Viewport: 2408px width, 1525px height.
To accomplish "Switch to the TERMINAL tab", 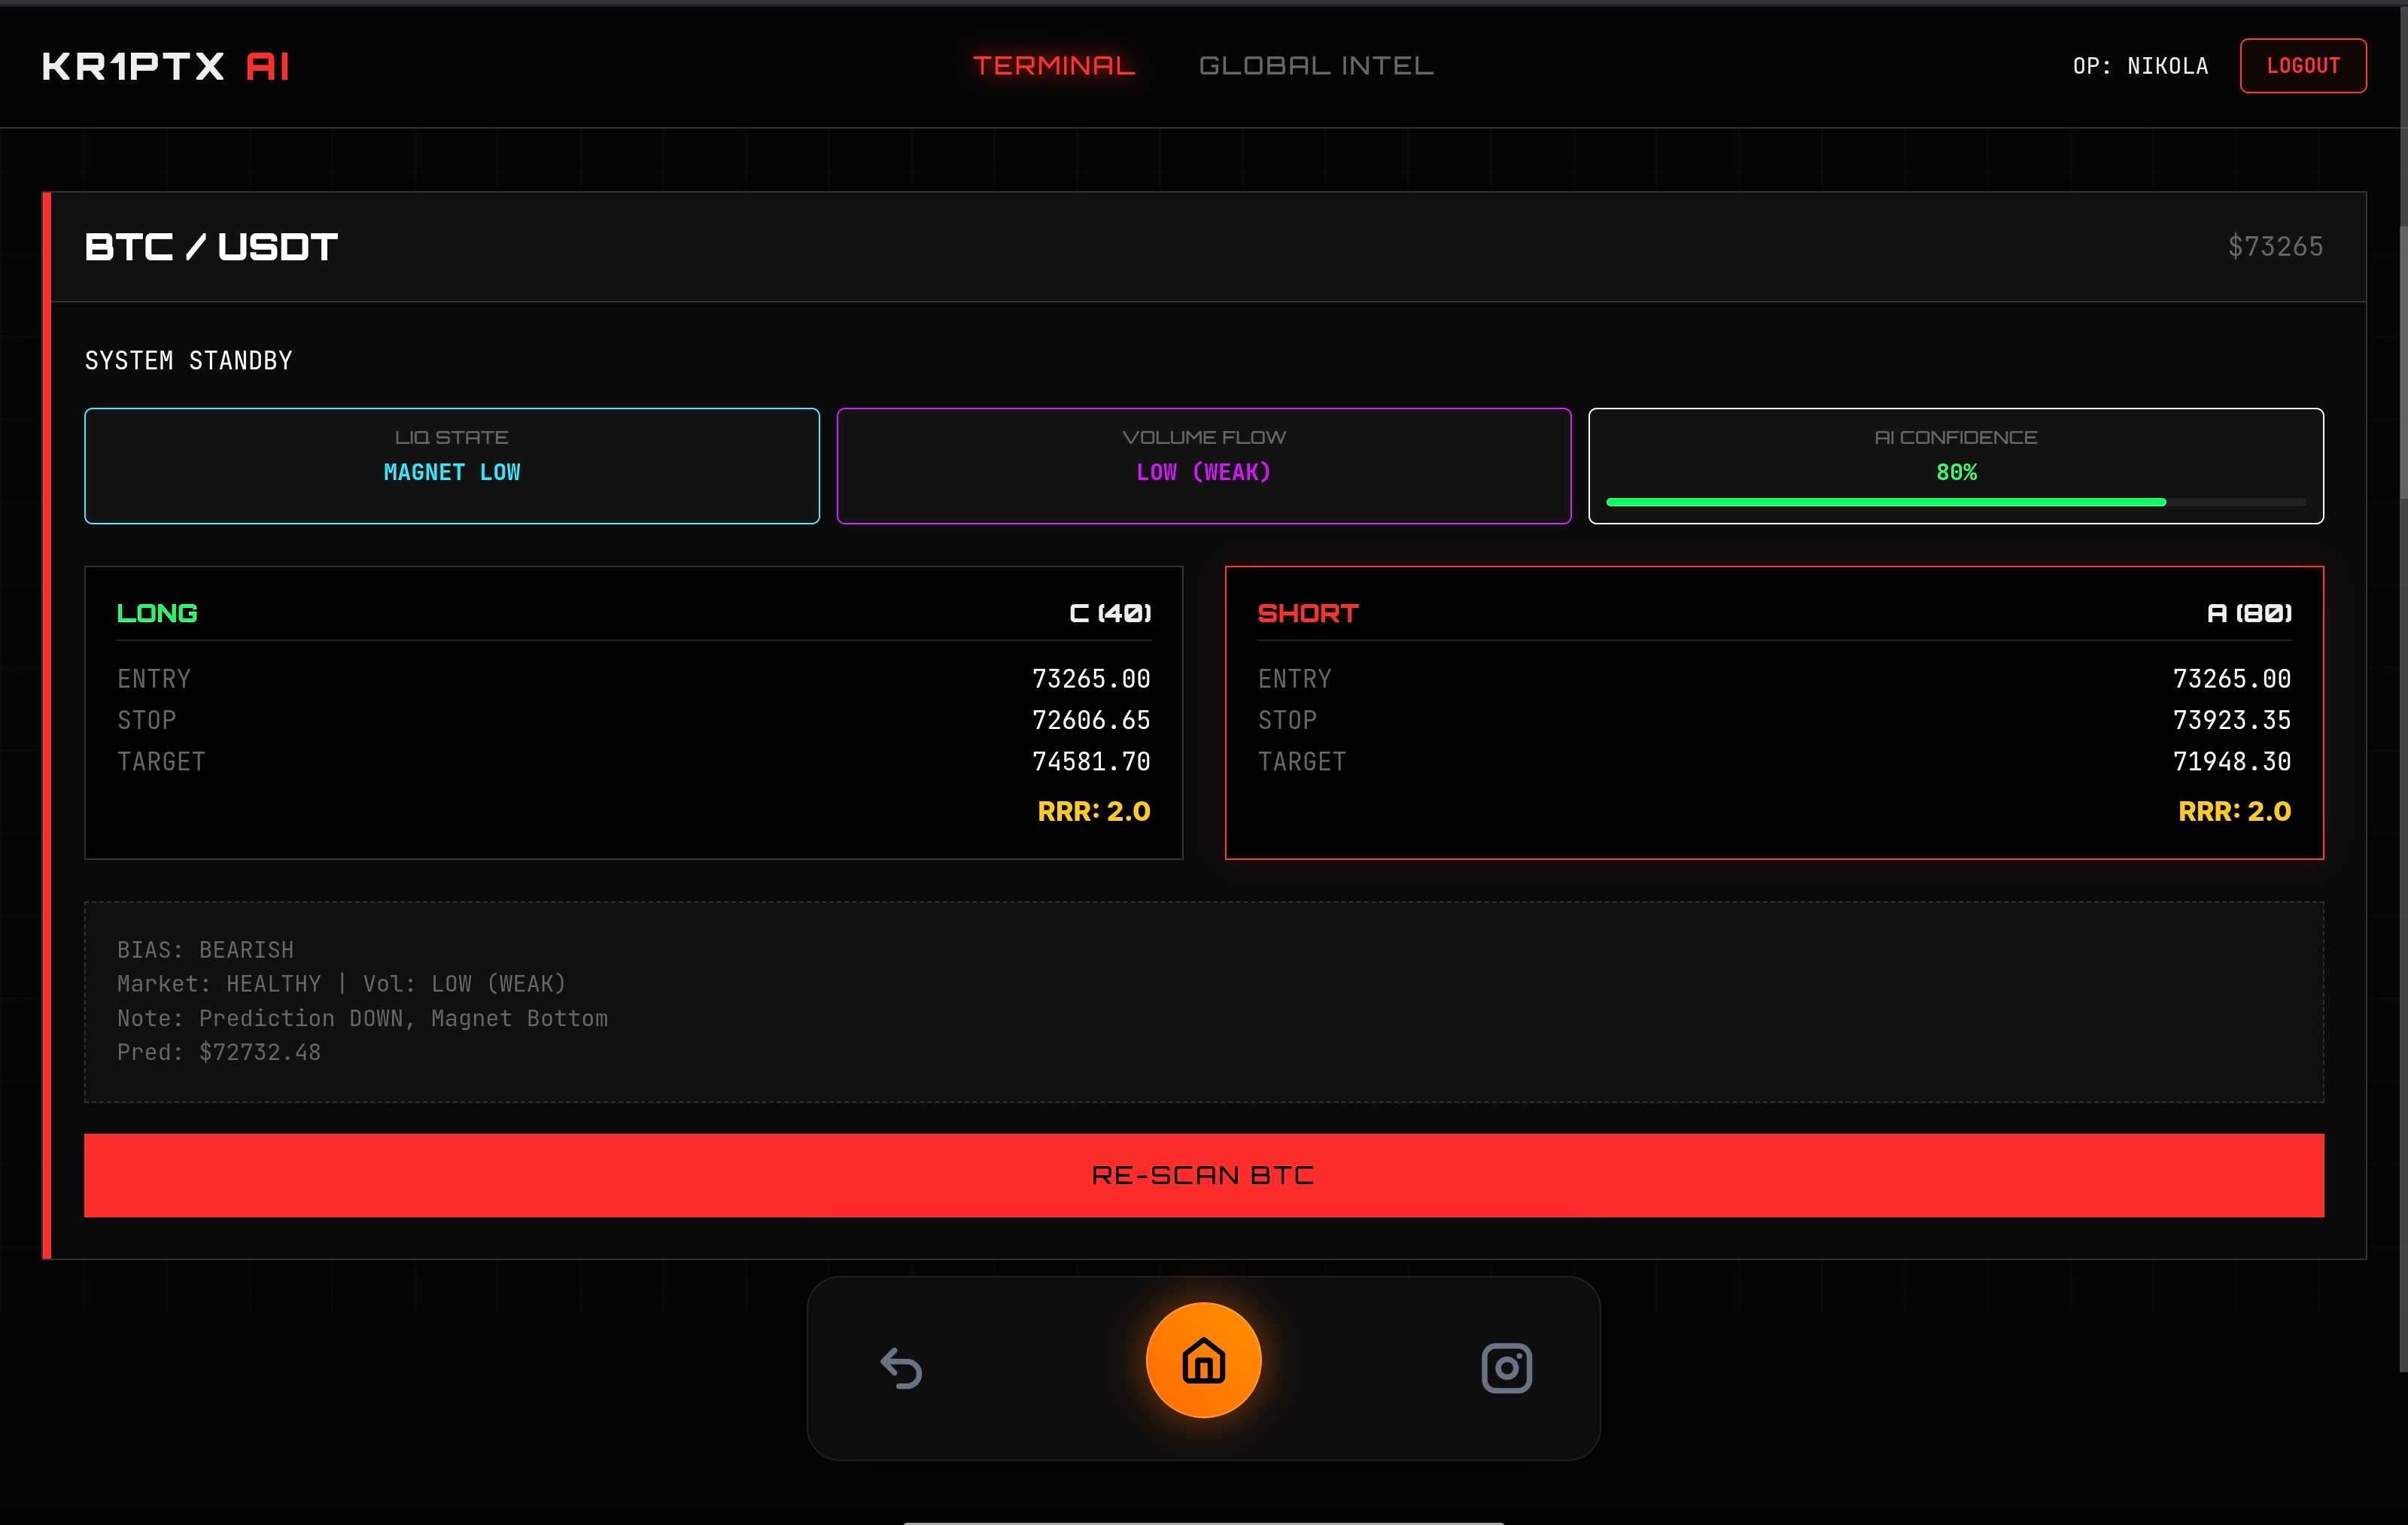I will click(1054, 66).
